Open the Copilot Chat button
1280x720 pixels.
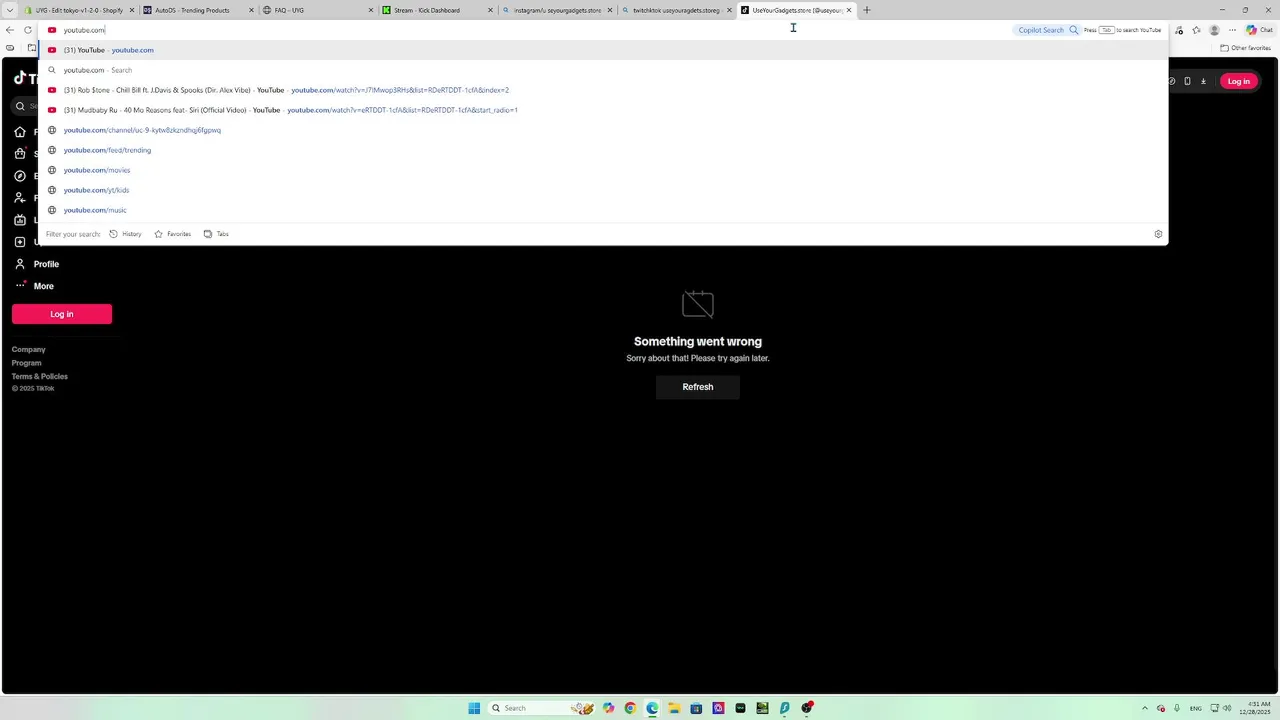1258,30
